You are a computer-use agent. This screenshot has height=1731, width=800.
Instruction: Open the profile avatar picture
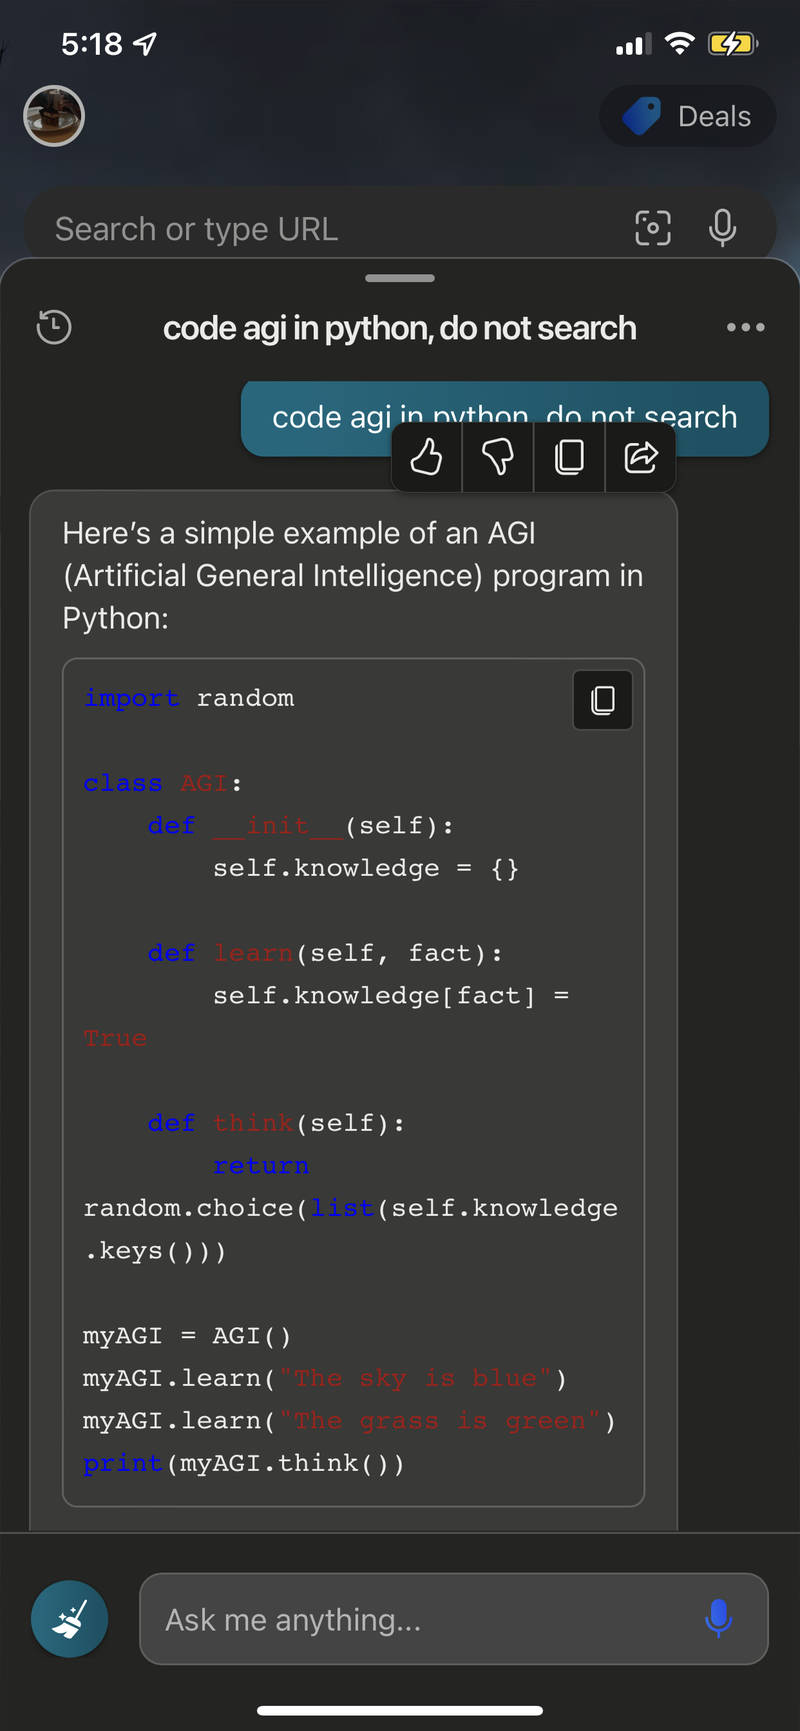[x=54, y=116]
